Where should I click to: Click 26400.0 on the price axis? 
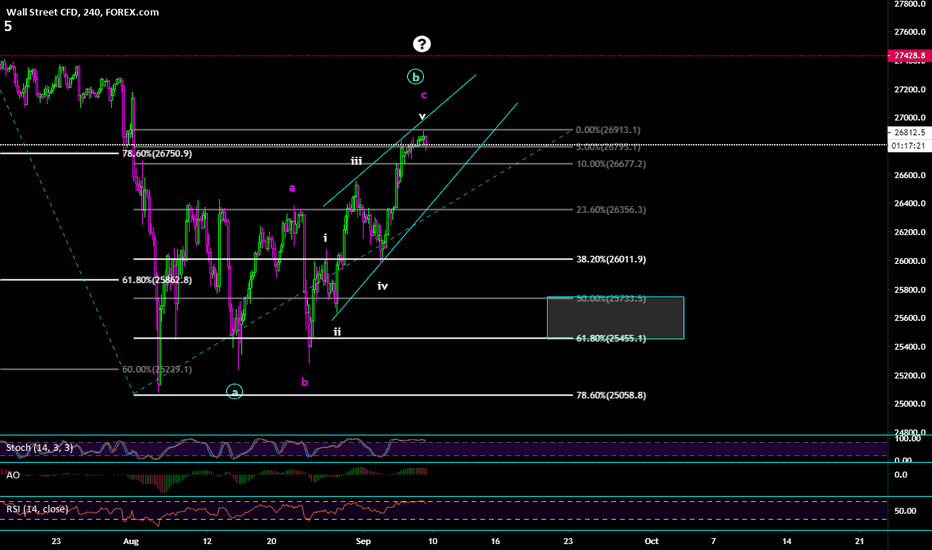pyautogui.click(x=910, y=203)
